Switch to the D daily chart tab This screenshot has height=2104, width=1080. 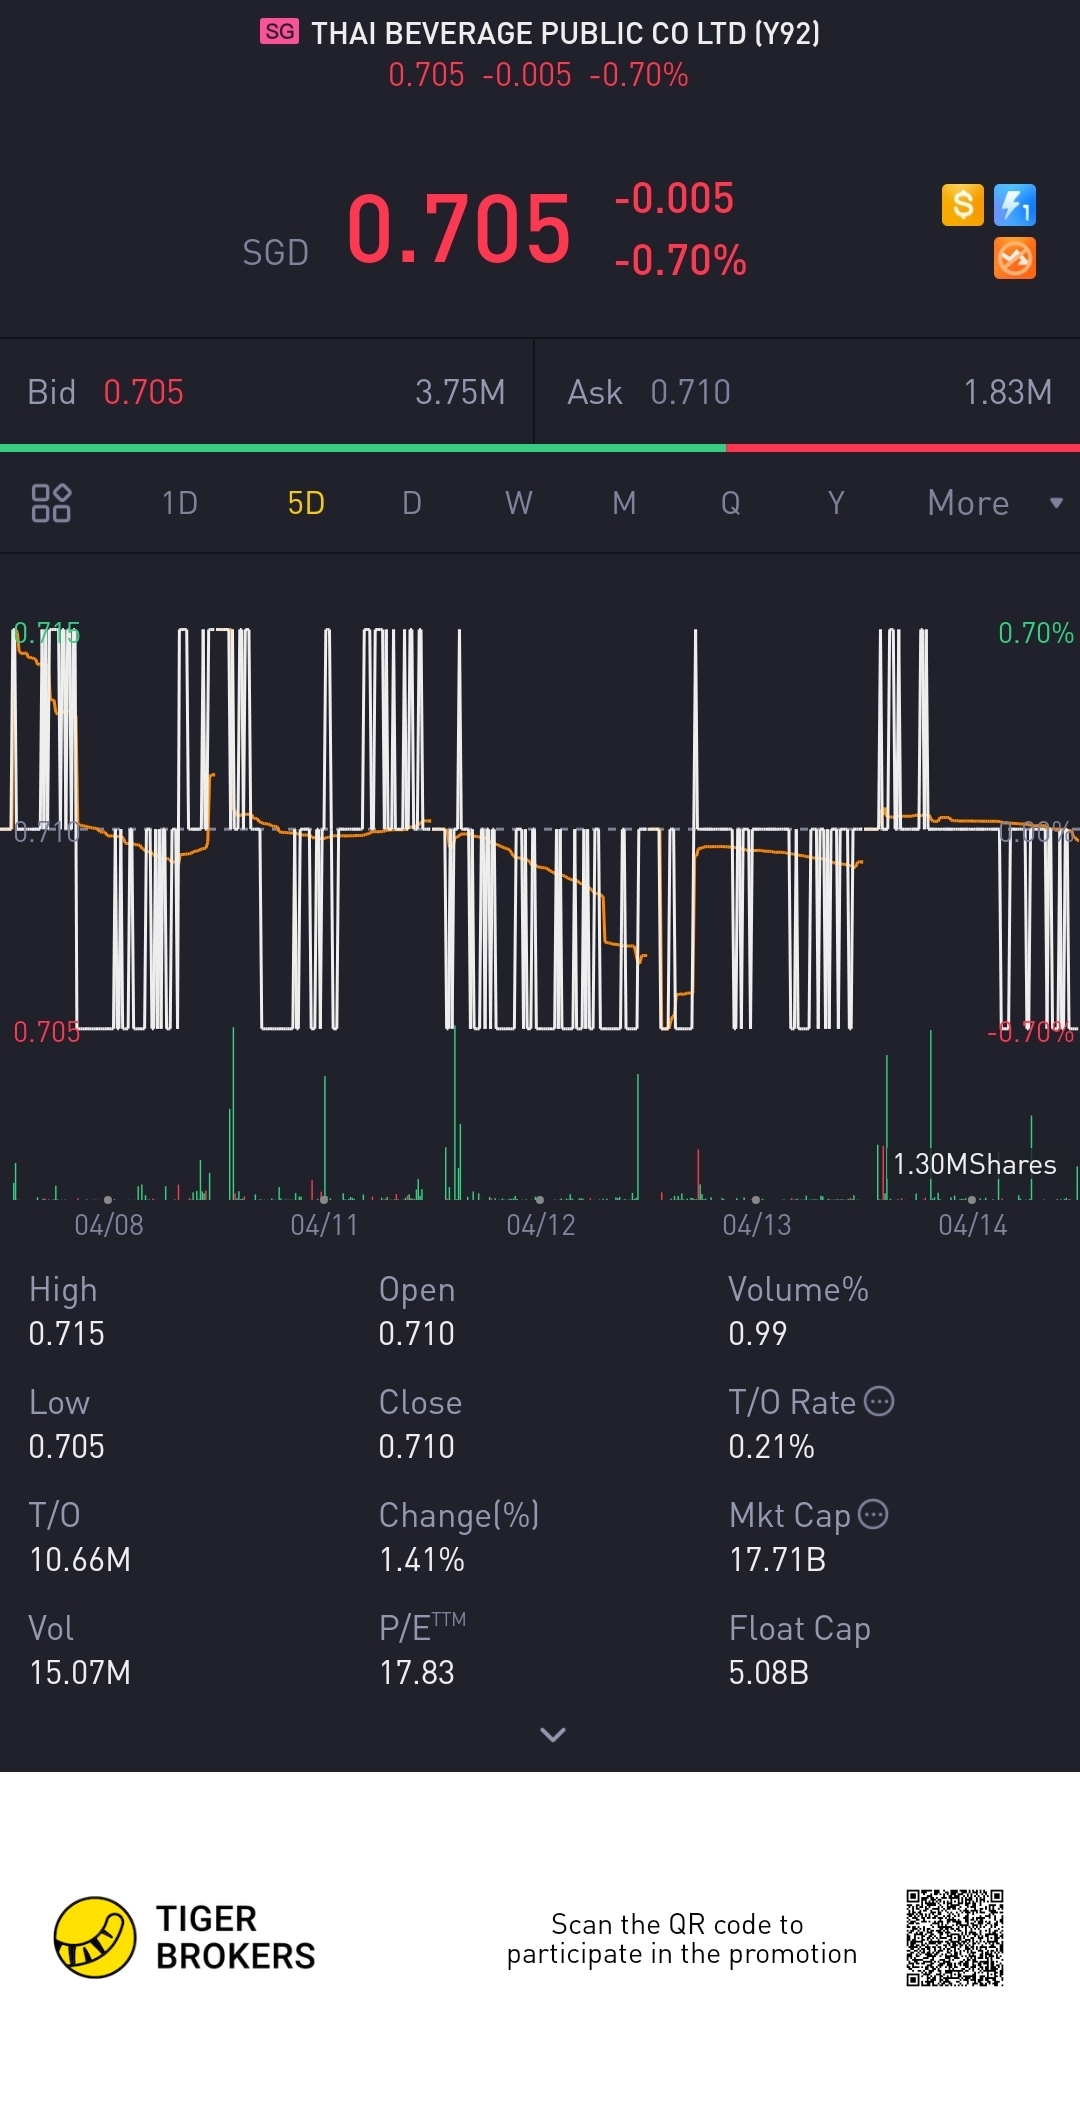[x=412, y=503]
